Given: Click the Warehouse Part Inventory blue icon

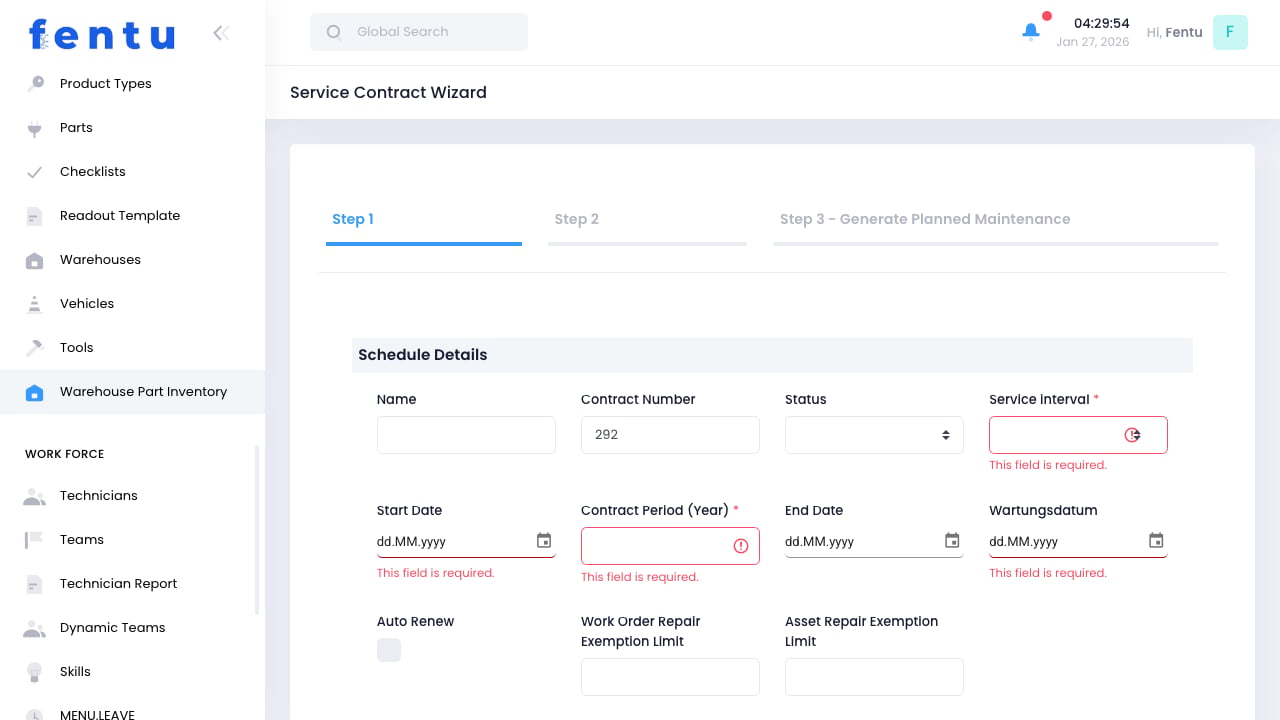Looking at the screenshot, I should [35, 392].
